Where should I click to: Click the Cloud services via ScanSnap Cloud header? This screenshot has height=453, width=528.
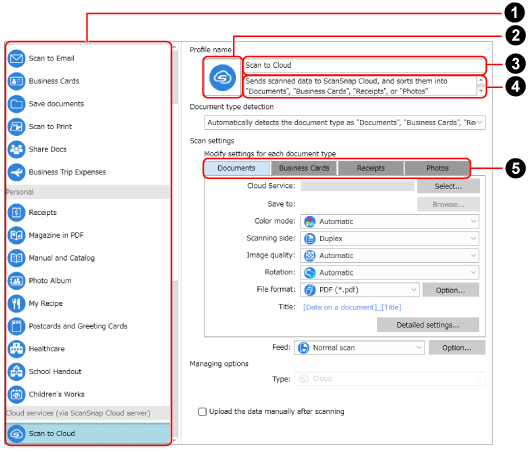click(88, 413)
